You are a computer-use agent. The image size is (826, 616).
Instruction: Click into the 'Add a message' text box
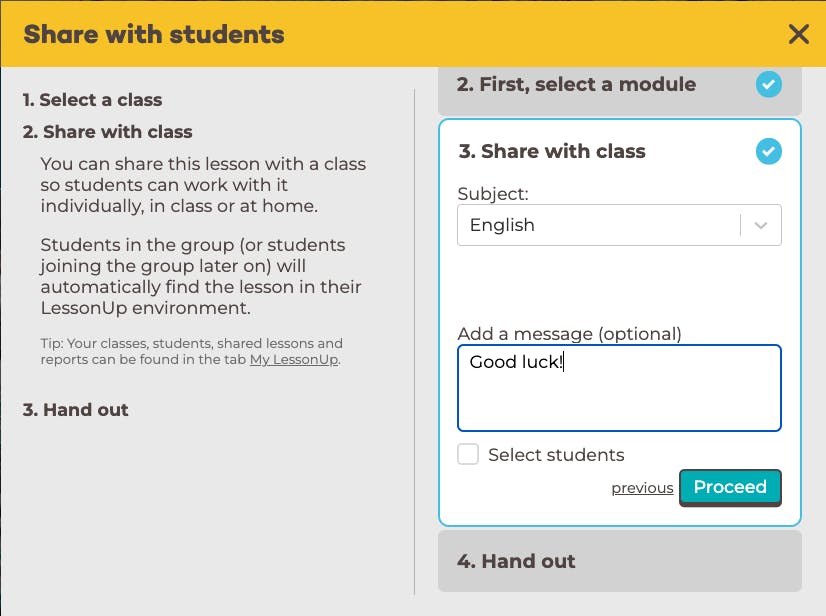tap(619, 388)
